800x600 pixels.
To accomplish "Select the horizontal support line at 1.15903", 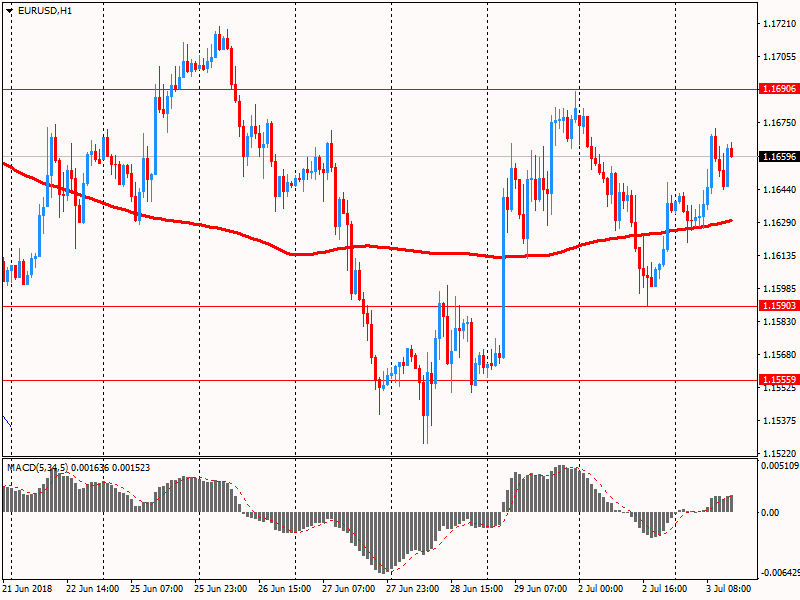I will pos(380,306).
